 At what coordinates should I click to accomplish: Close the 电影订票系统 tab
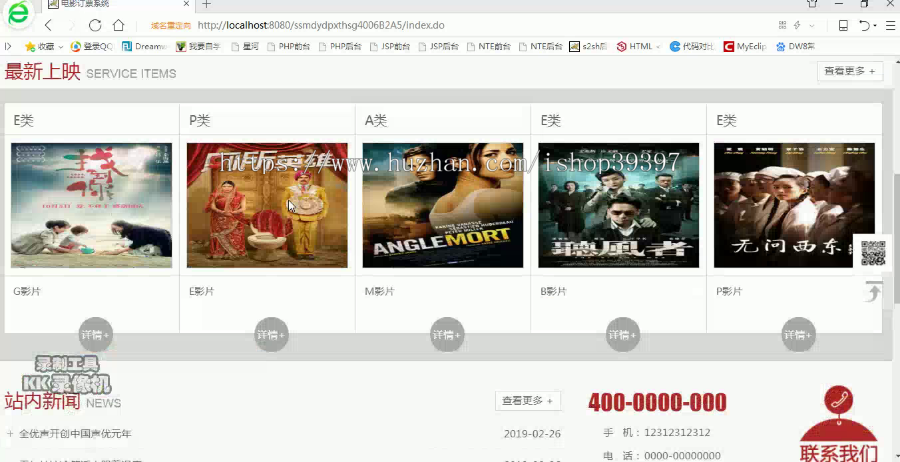point(187,4)
